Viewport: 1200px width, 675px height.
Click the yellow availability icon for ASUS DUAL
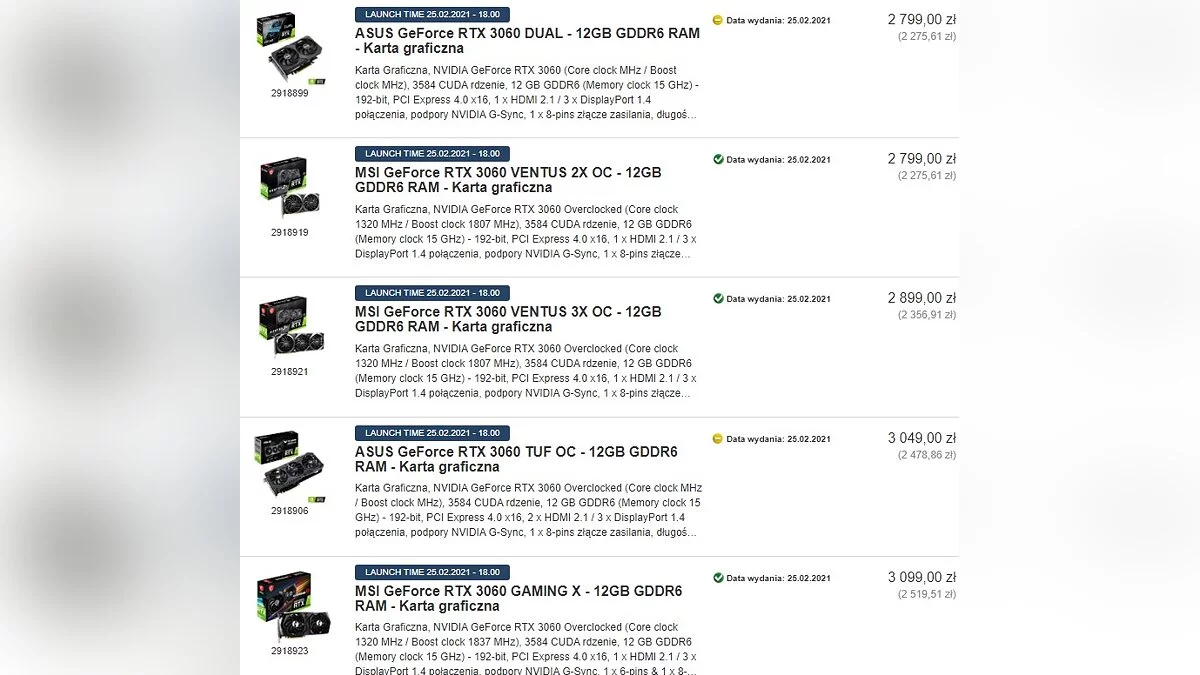717,20
